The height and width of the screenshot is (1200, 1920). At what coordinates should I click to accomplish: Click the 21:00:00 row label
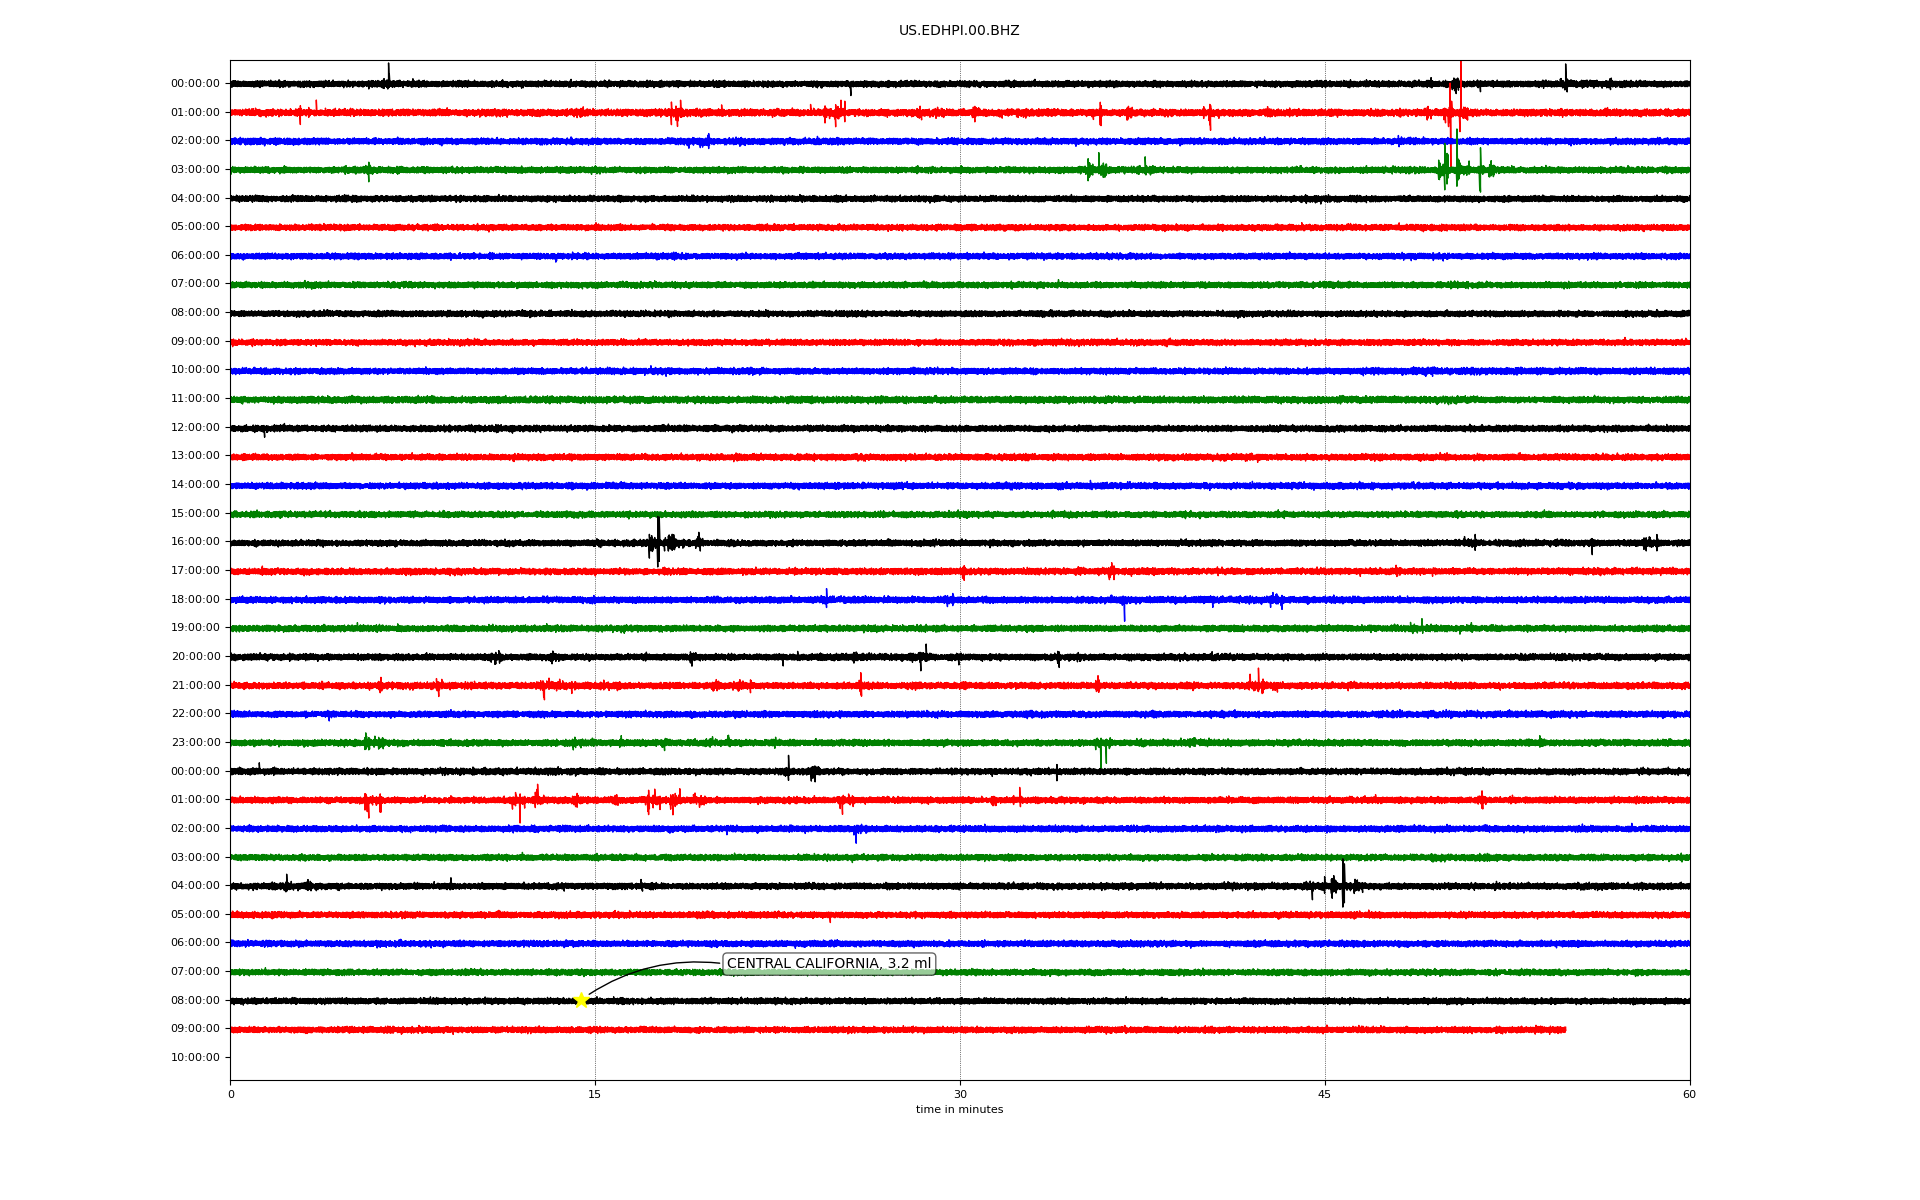click(195, 686)
